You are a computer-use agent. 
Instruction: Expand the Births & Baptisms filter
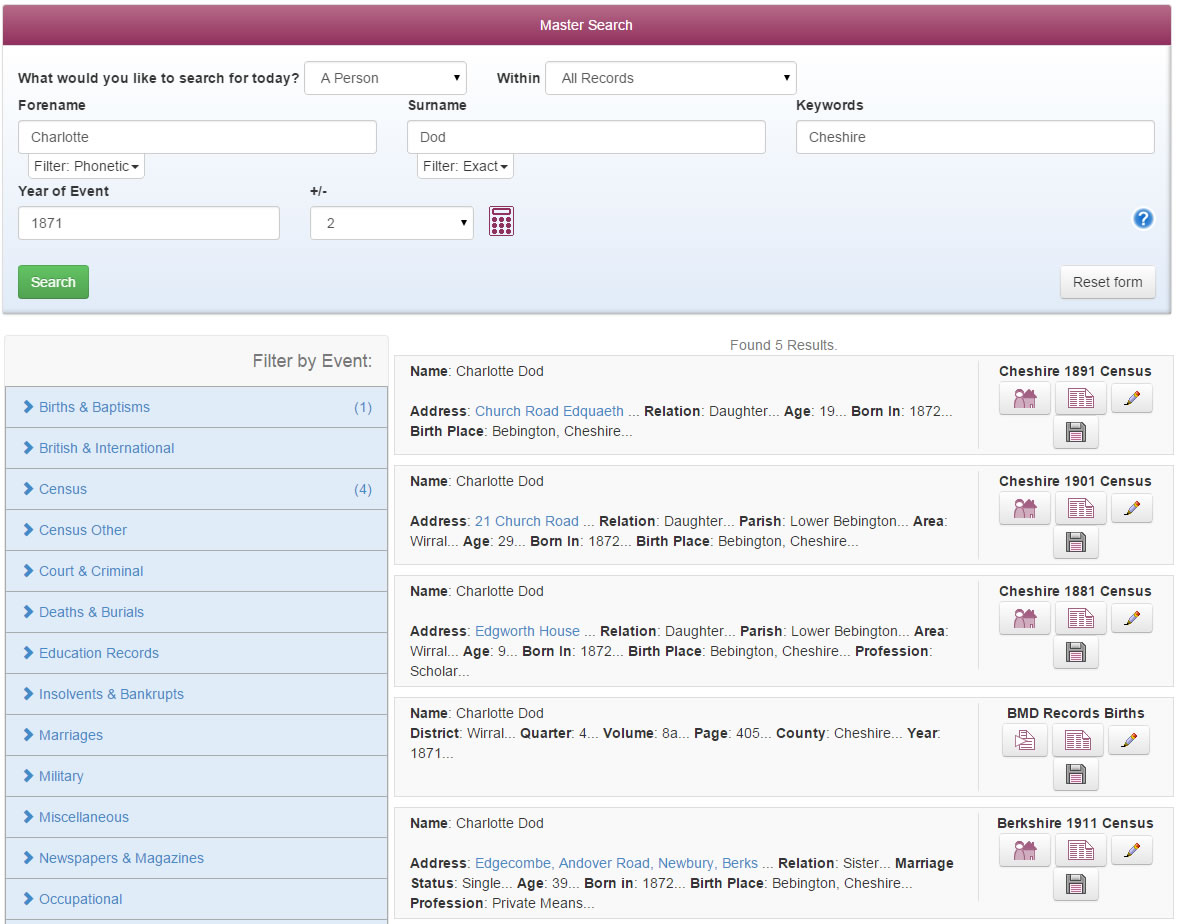coord(196,407)
